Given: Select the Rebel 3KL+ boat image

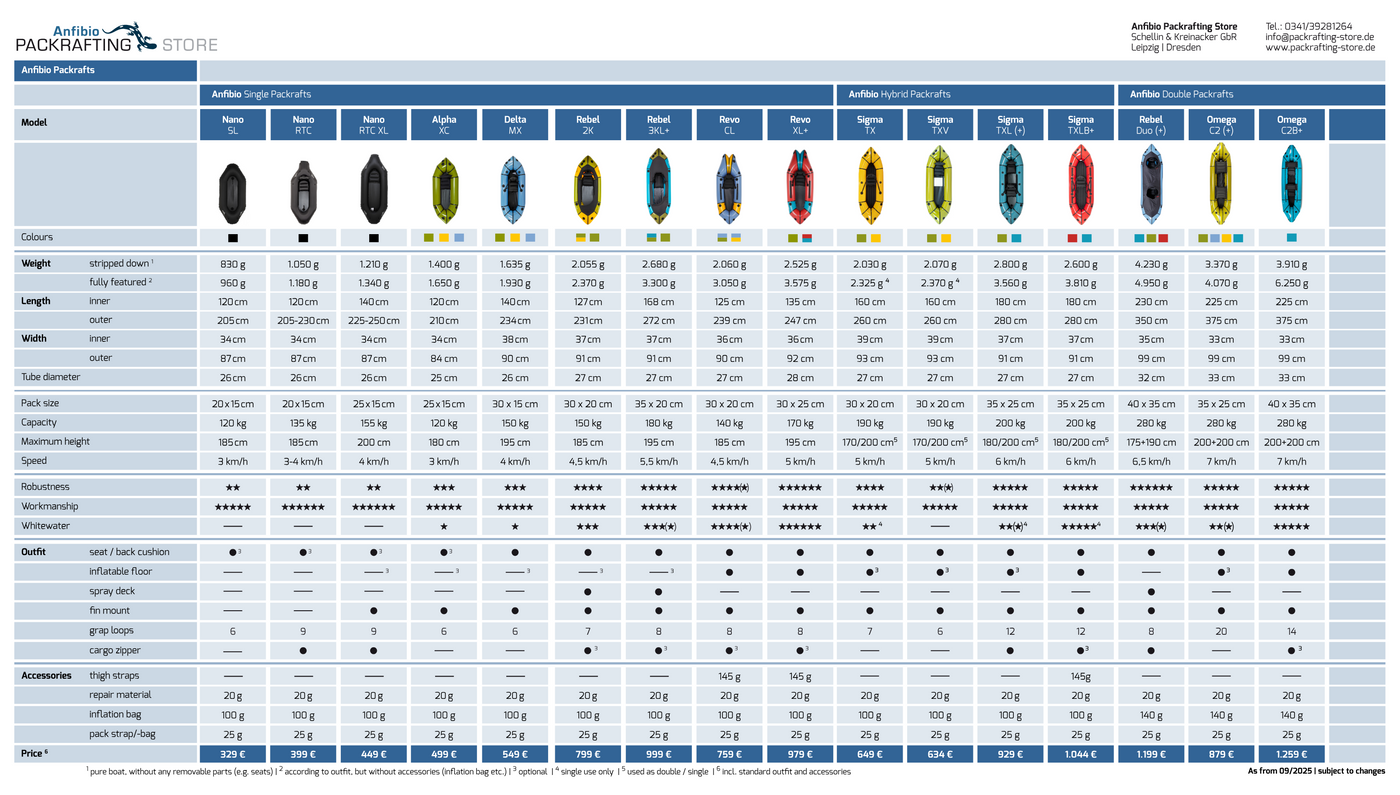Looking at the screenshot, I should [x=658, y=186].
